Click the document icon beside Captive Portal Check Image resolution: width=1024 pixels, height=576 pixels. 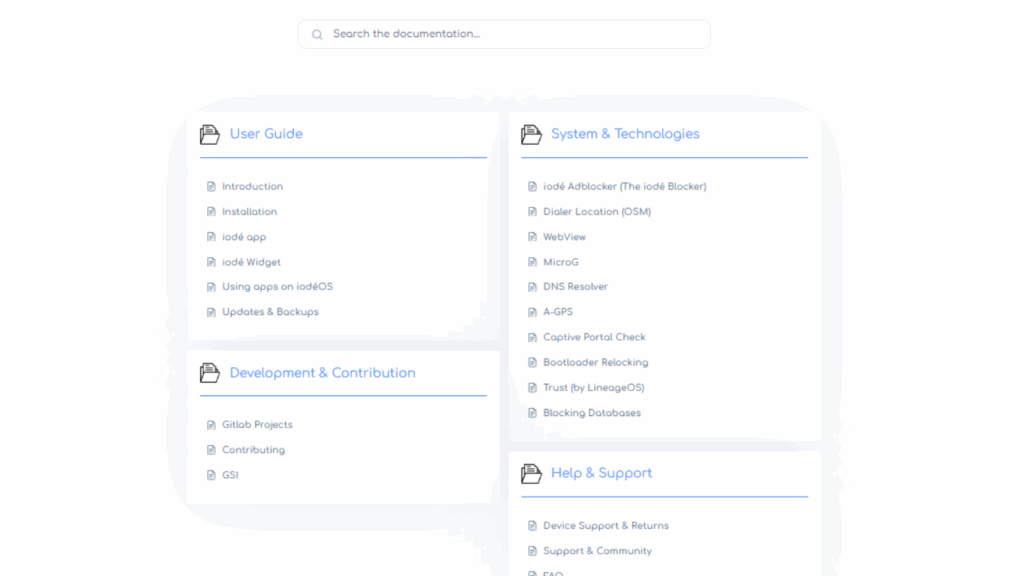[x=532, y=338]
